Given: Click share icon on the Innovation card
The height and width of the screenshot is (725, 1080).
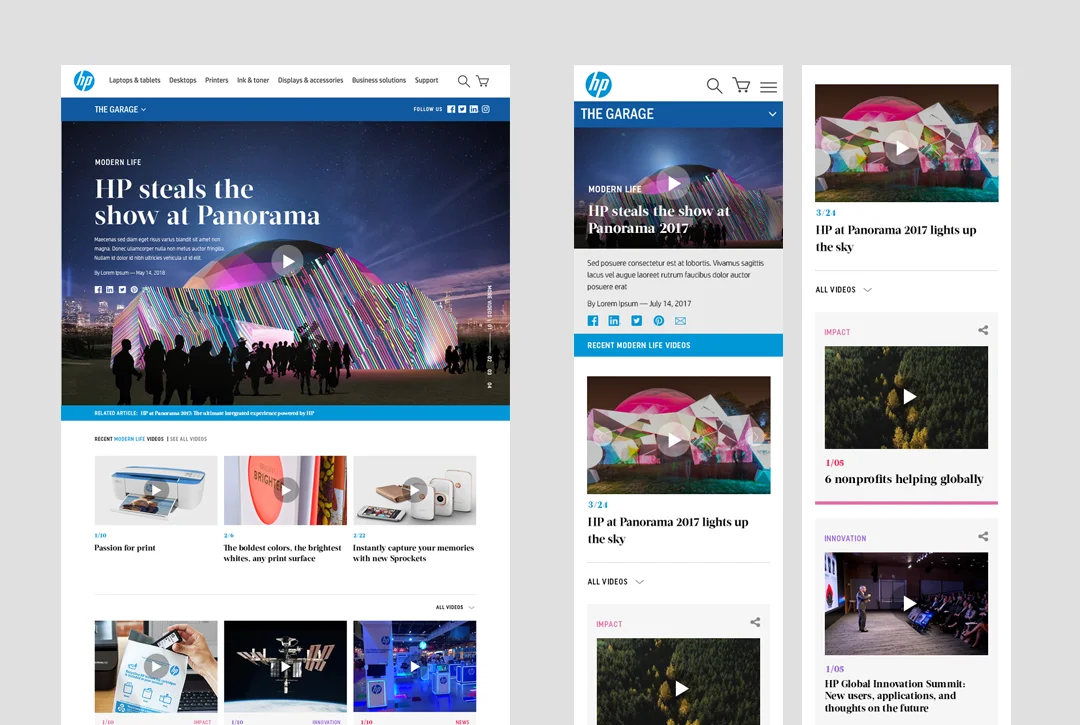Looking at the screenshot, I should pos(983,536).
